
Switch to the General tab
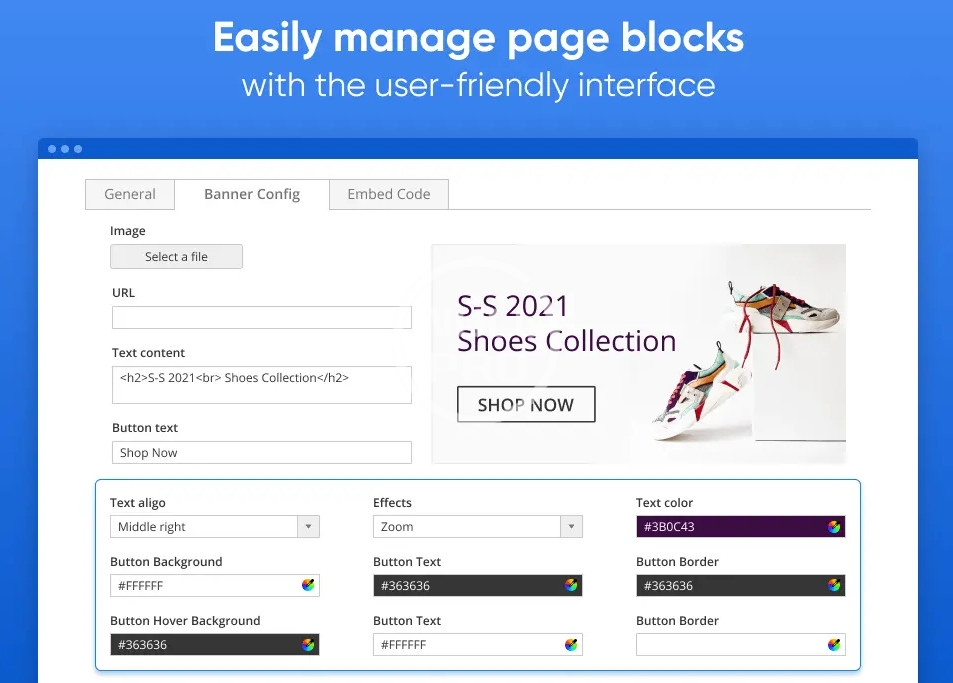pos(130,194)
